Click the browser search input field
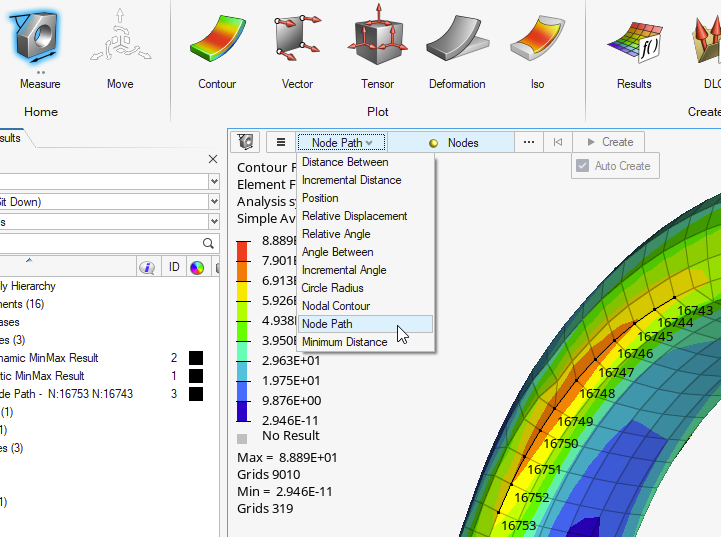Image resolution: width=721 pixels, height=537 pixels. 99,243
